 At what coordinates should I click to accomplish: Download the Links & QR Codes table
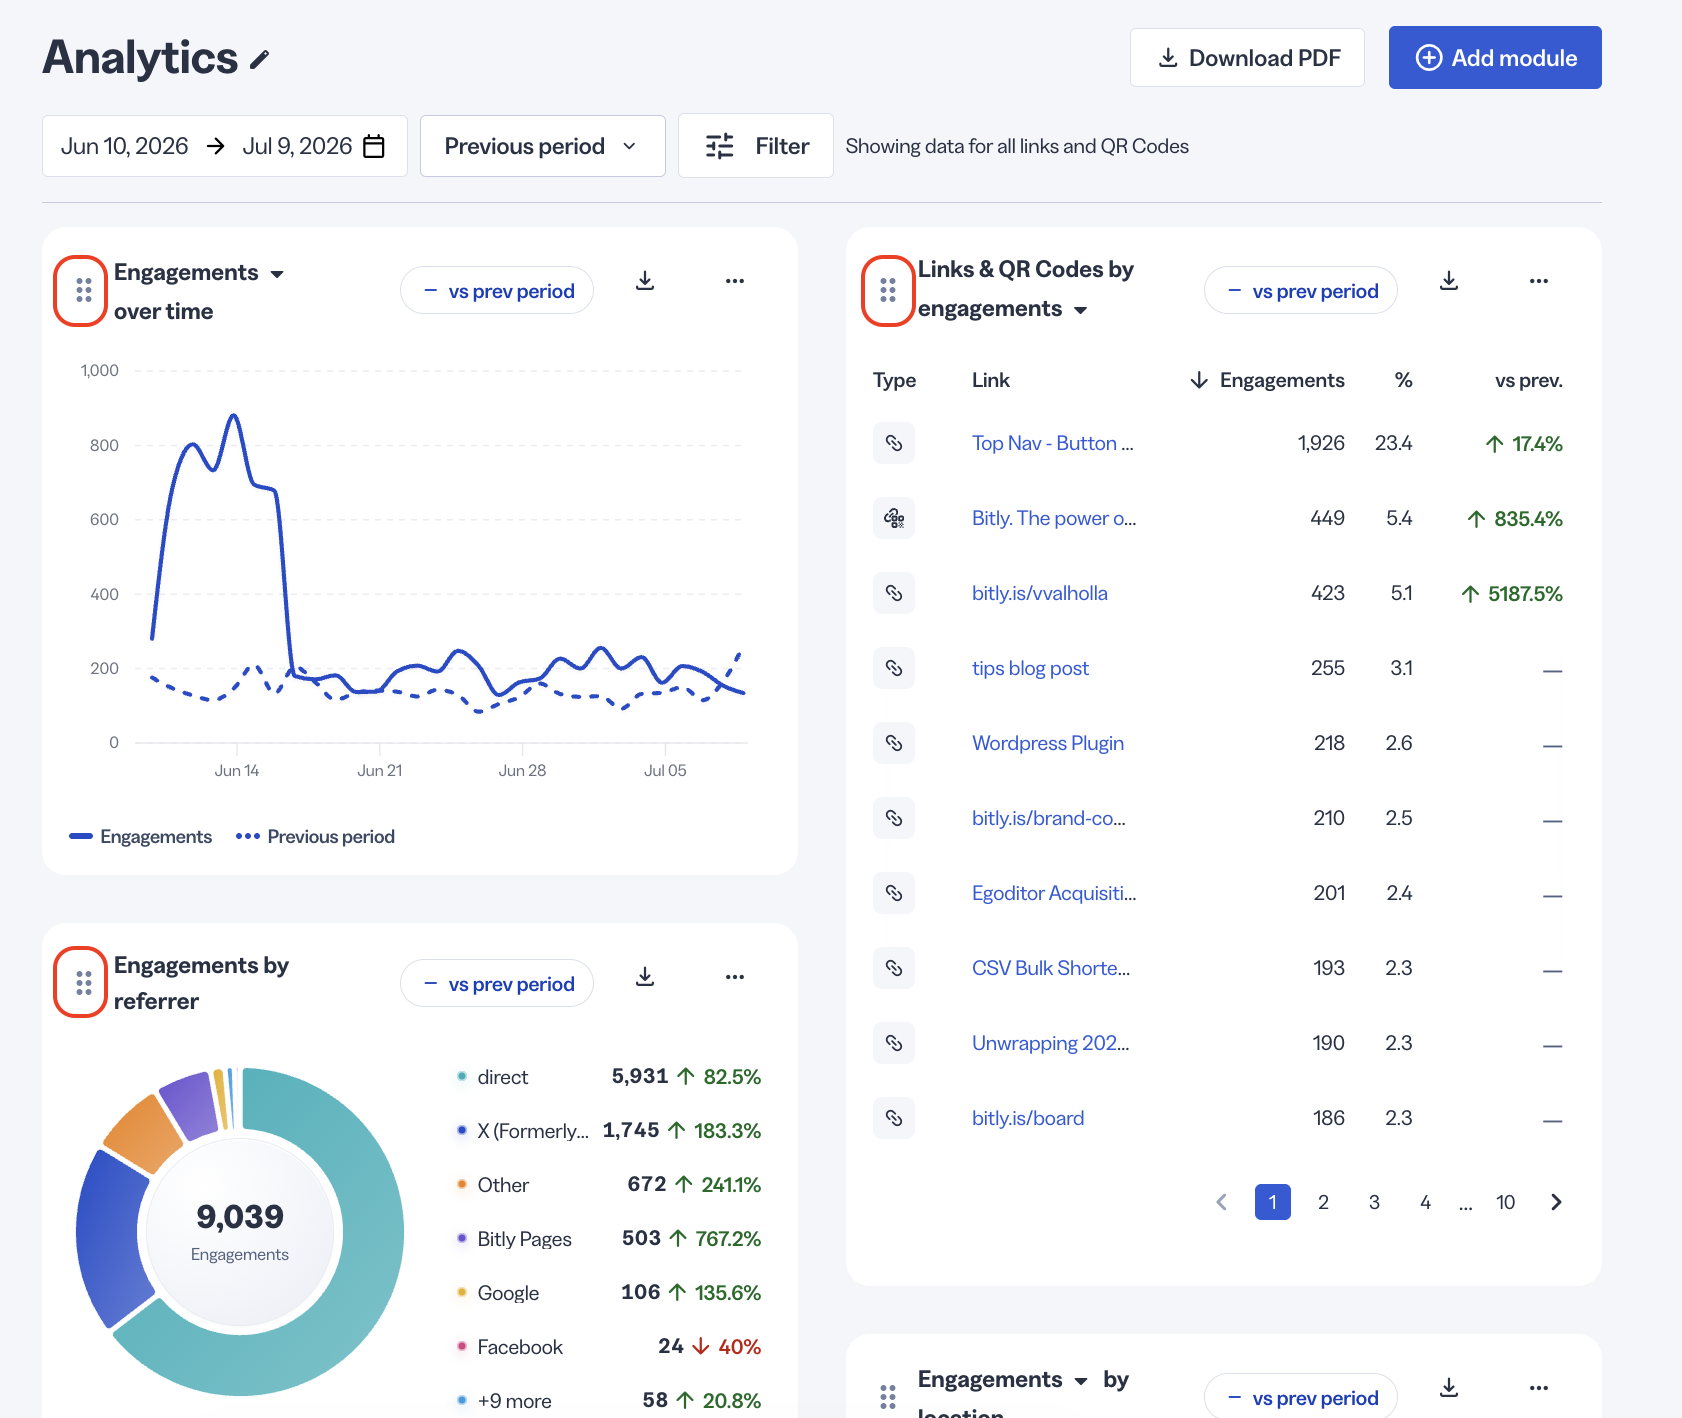1449,281
